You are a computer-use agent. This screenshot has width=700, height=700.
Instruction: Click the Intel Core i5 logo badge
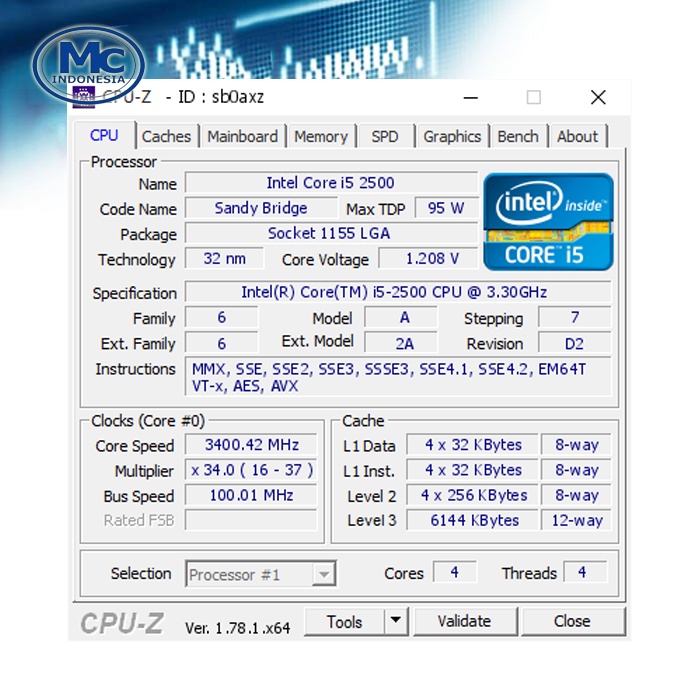pyautogui.click(x=548, y=222)
